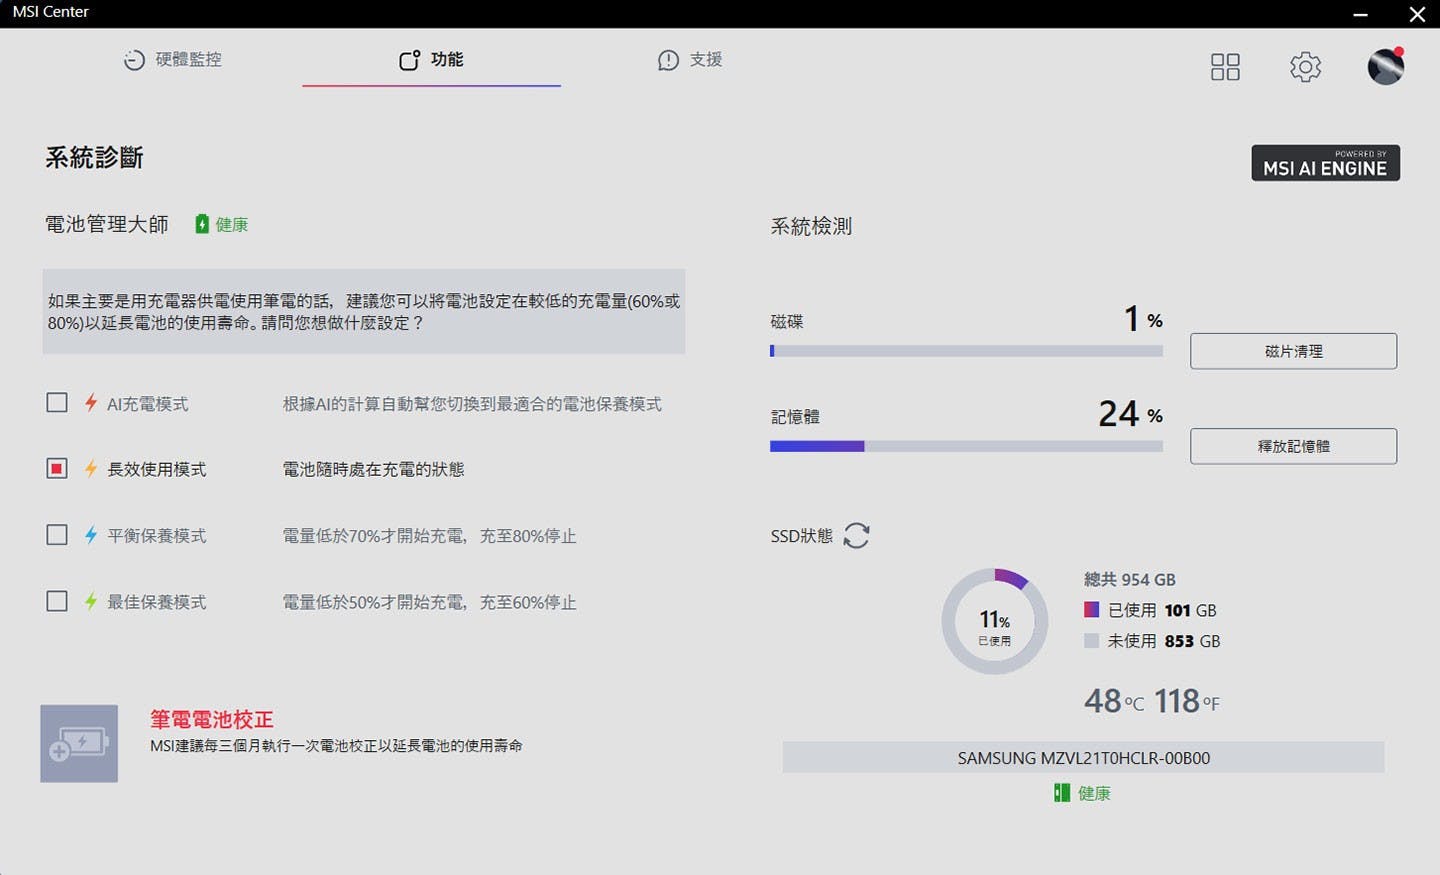Click the memory usage progress bar
The width and height of the screenshot is (1440, 875).
966,446
